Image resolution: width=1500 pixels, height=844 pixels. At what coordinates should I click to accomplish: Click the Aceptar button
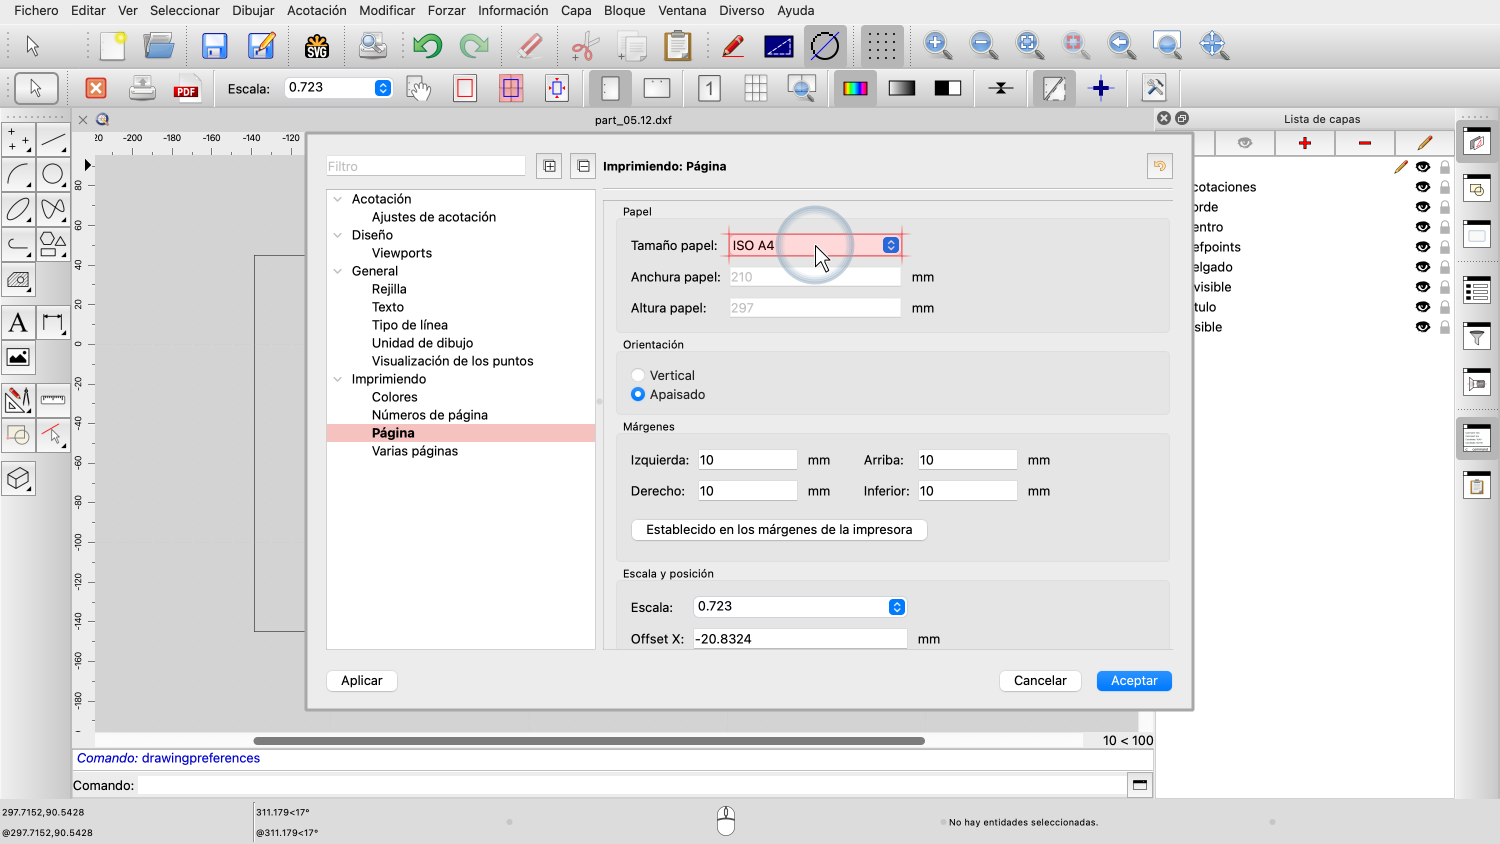point(1133,681)
